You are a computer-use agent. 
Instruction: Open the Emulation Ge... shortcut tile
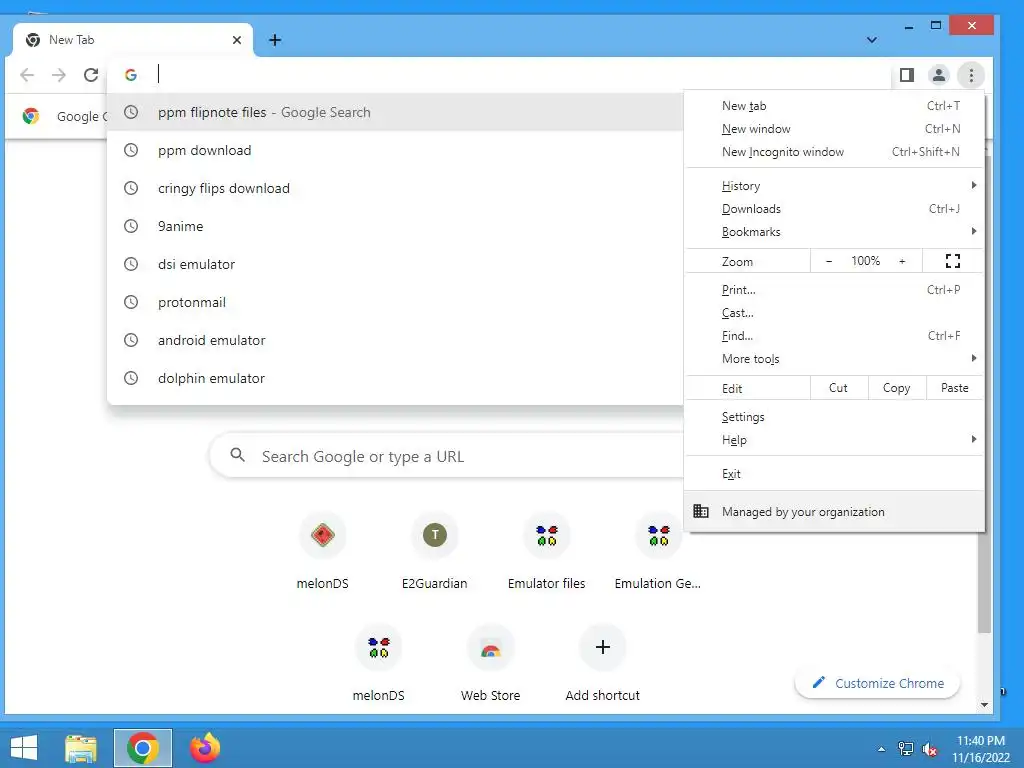pos(658,552)
